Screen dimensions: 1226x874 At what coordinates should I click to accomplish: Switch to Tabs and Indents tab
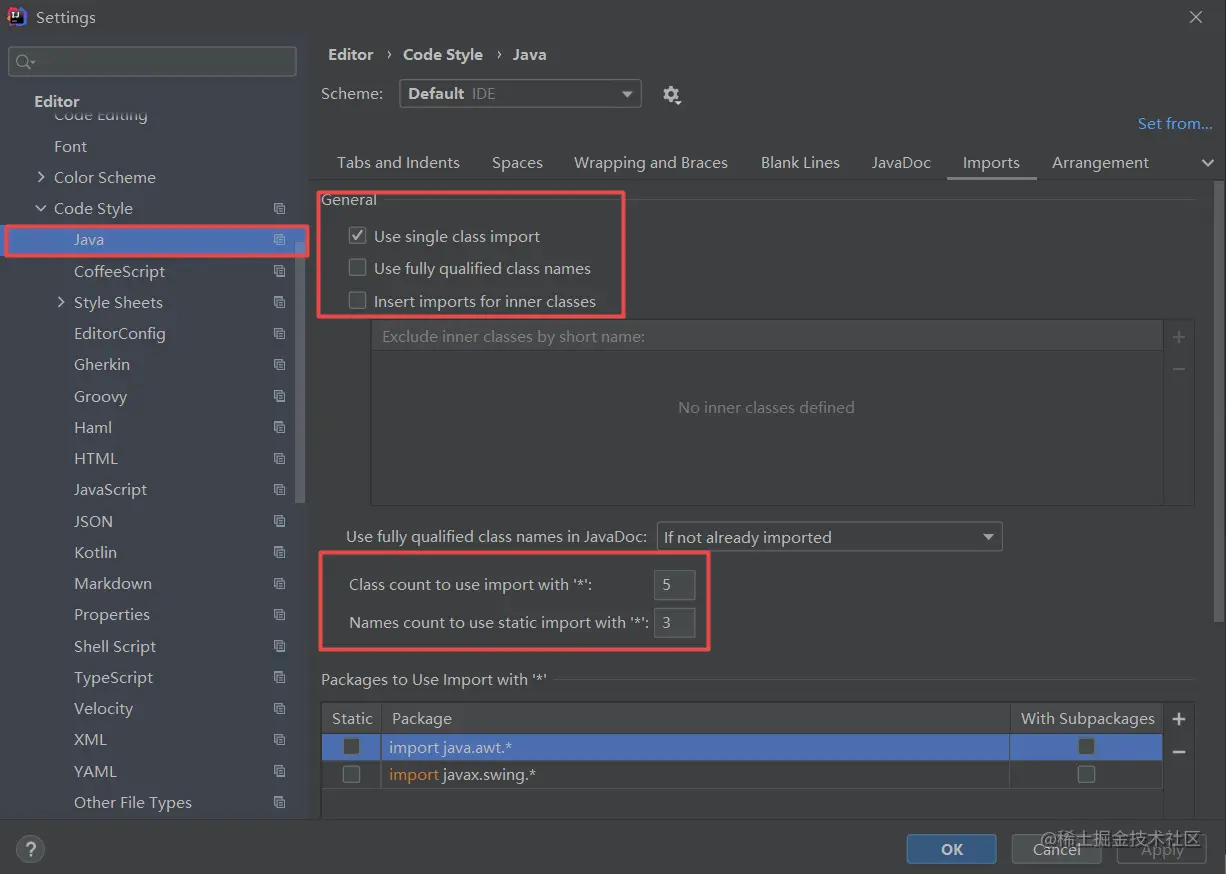(x=398, y=163)
